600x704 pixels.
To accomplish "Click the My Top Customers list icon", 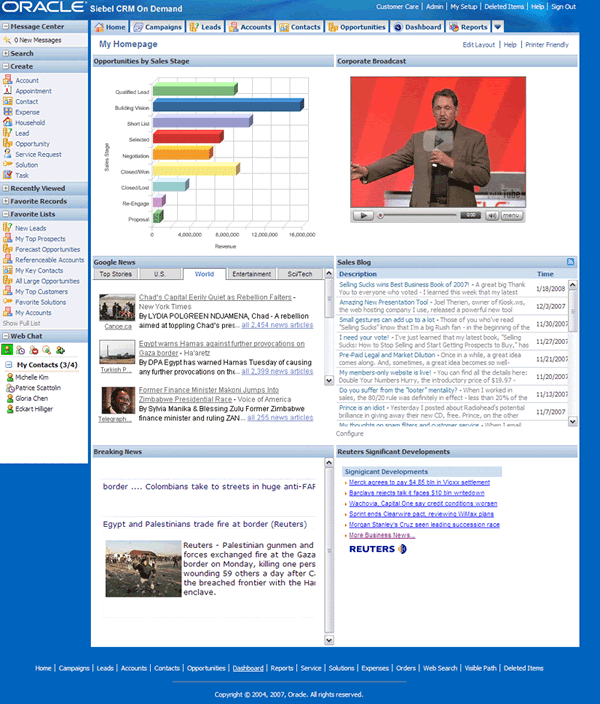I will 8,291.
